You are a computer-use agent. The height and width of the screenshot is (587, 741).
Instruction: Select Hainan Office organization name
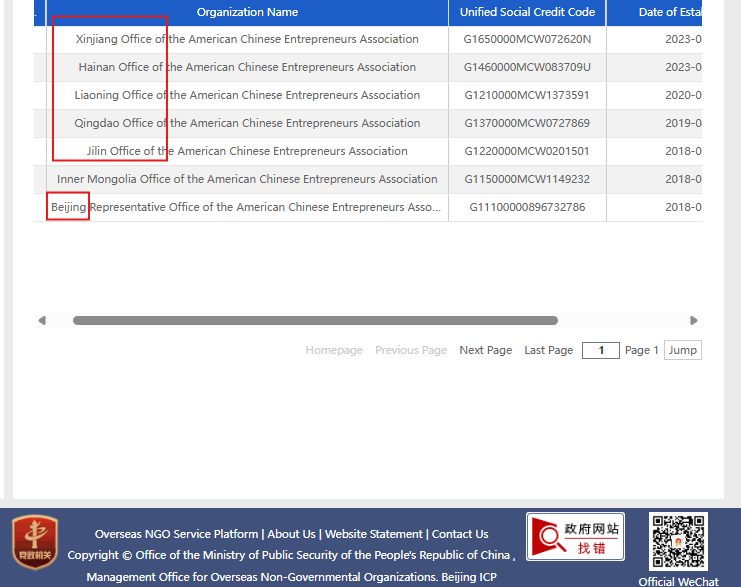(247, 67)
